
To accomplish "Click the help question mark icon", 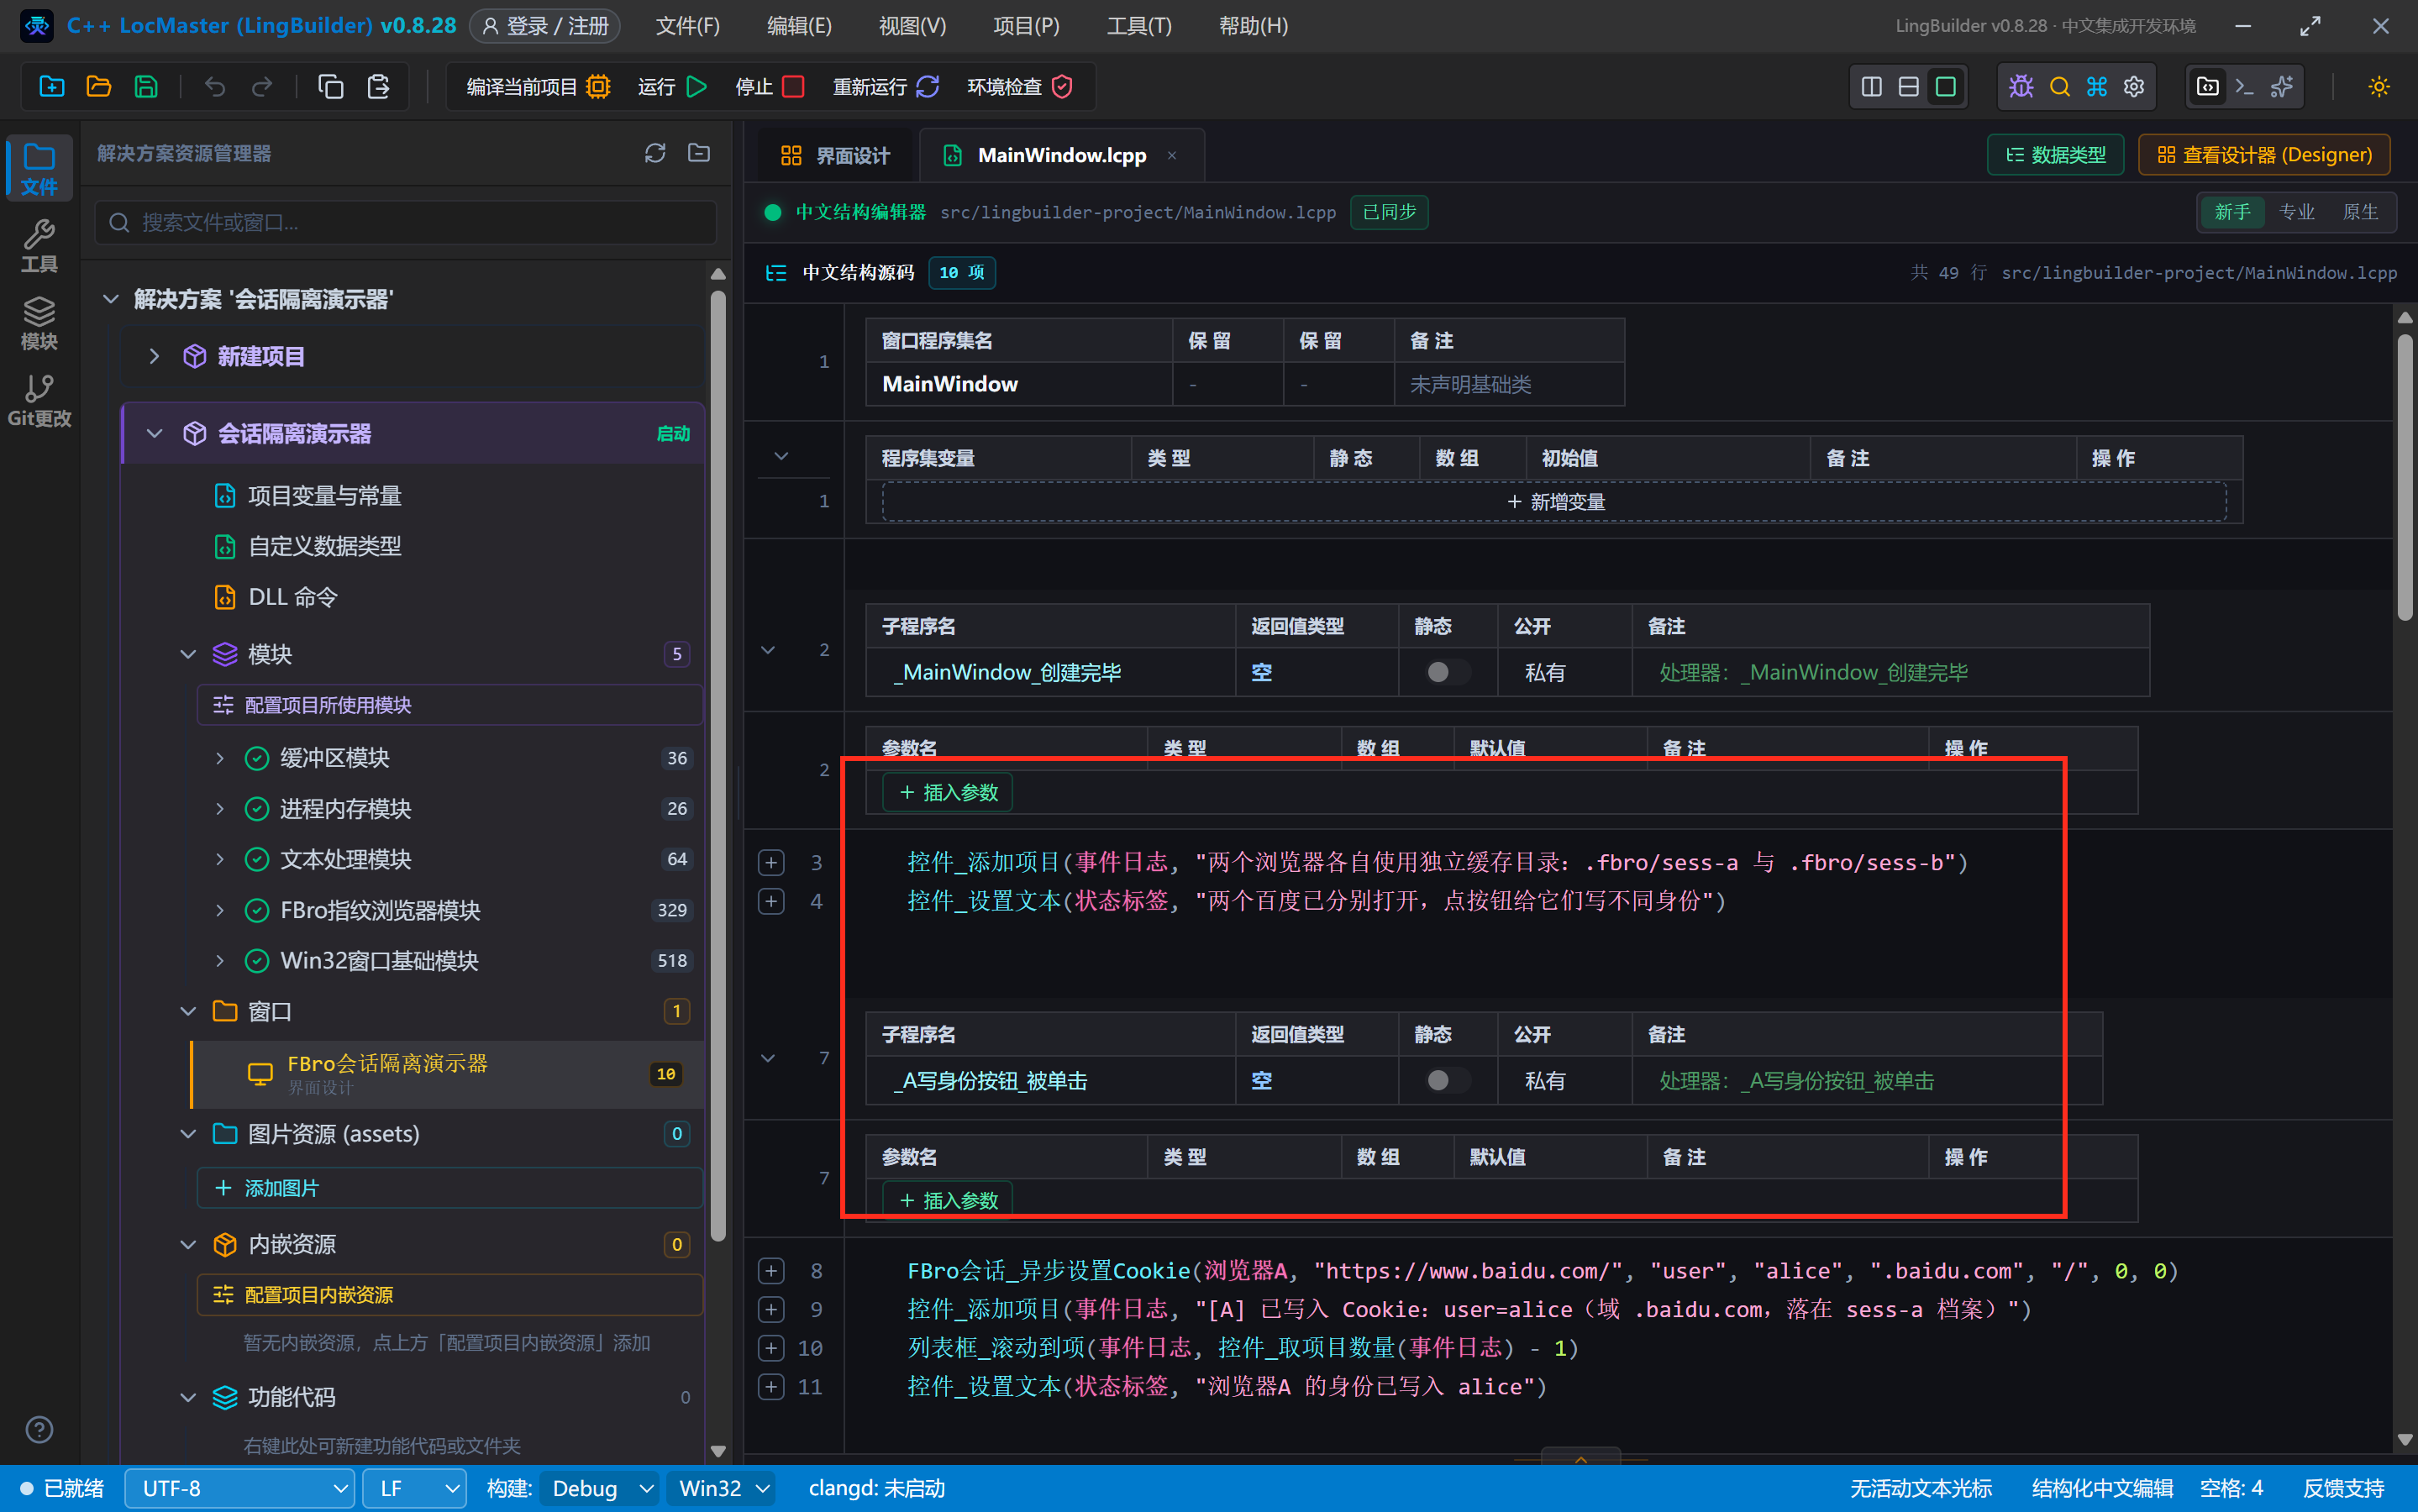I will pos(39,1430).
